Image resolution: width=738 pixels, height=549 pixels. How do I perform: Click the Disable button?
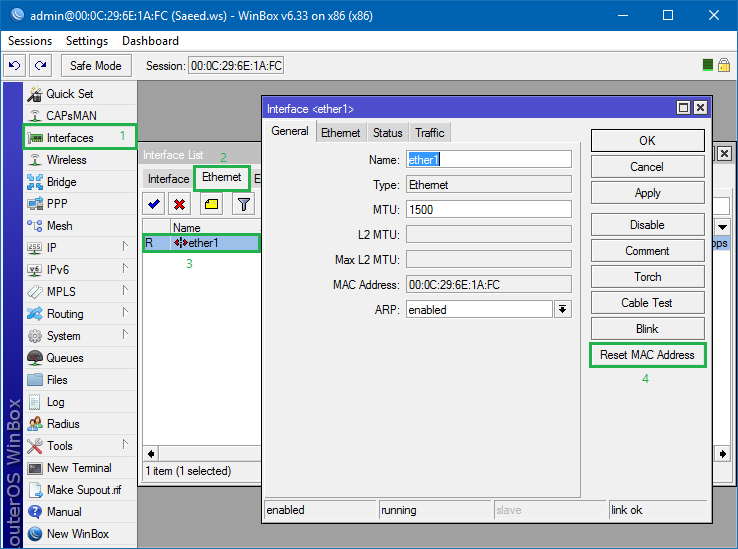tap(647, 225)
